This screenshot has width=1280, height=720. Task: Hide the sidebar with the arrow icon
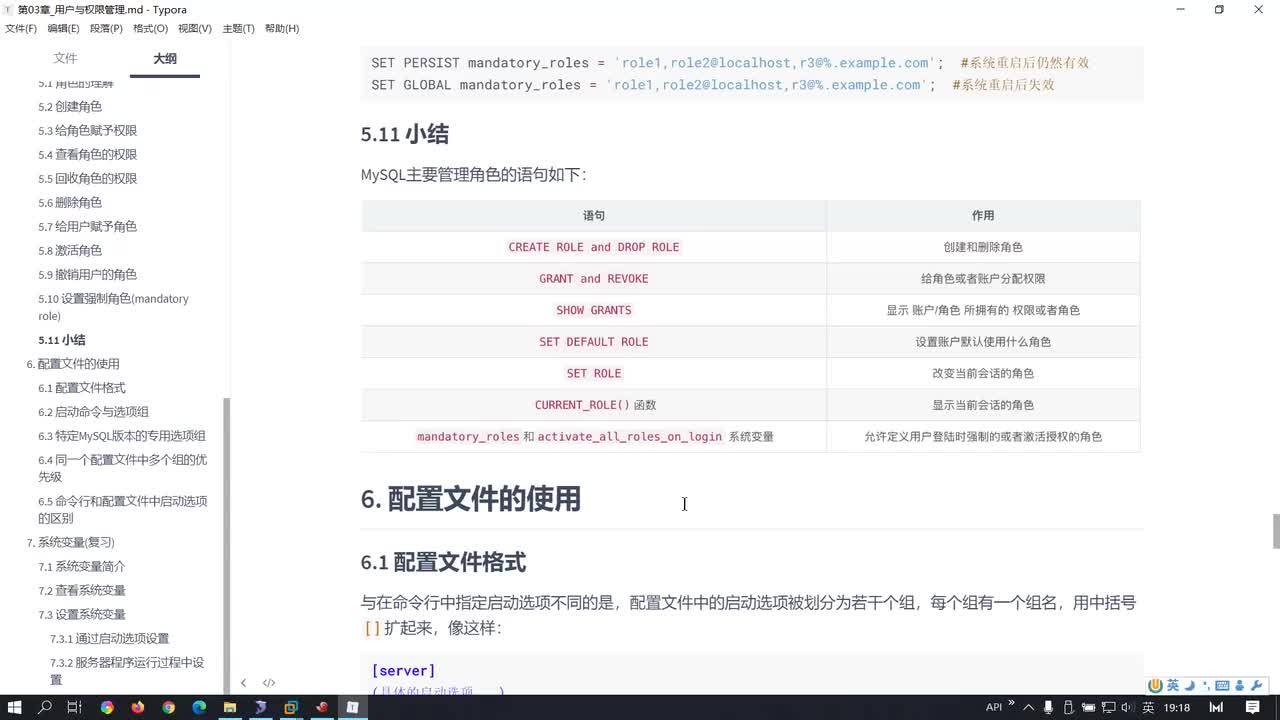click(243, 683)
